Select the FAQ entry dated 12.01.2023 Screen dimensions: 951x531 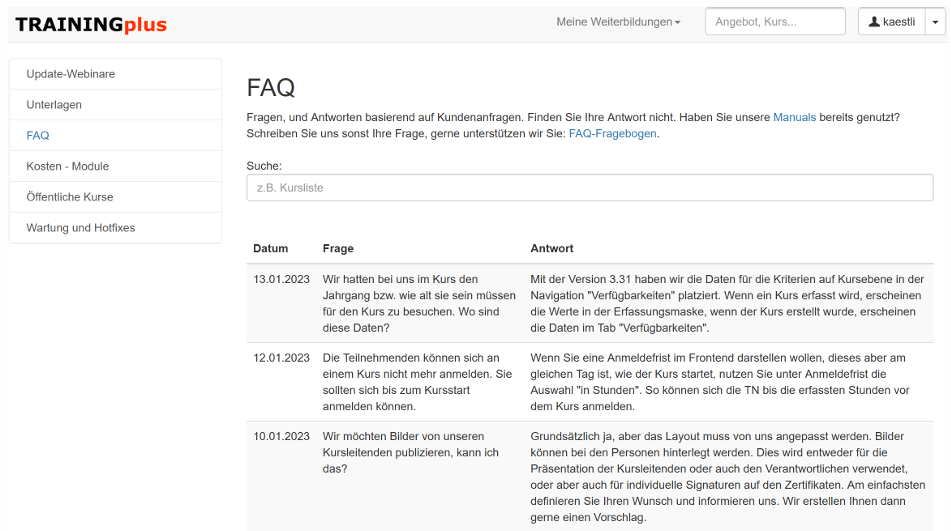(x=281, y=358)
